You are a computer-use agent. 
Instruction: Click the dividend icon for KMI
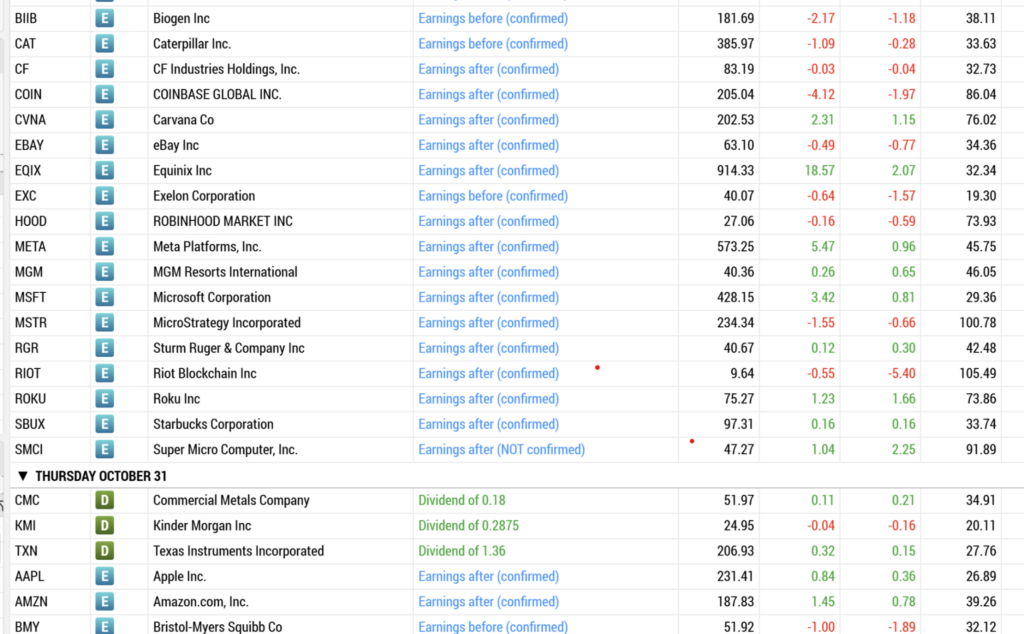click(x=104, y=526)
